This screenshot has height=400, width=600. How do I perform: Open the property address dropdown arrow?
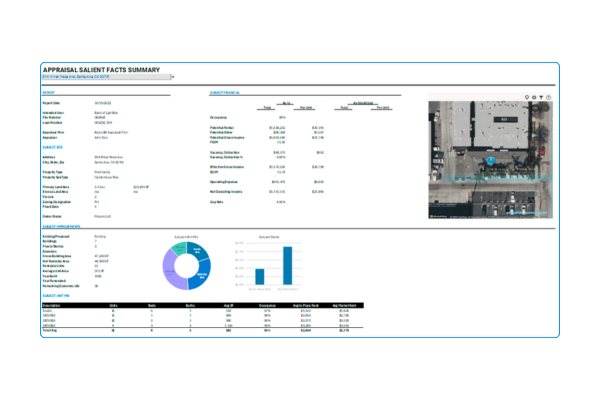tap(172, 76)
